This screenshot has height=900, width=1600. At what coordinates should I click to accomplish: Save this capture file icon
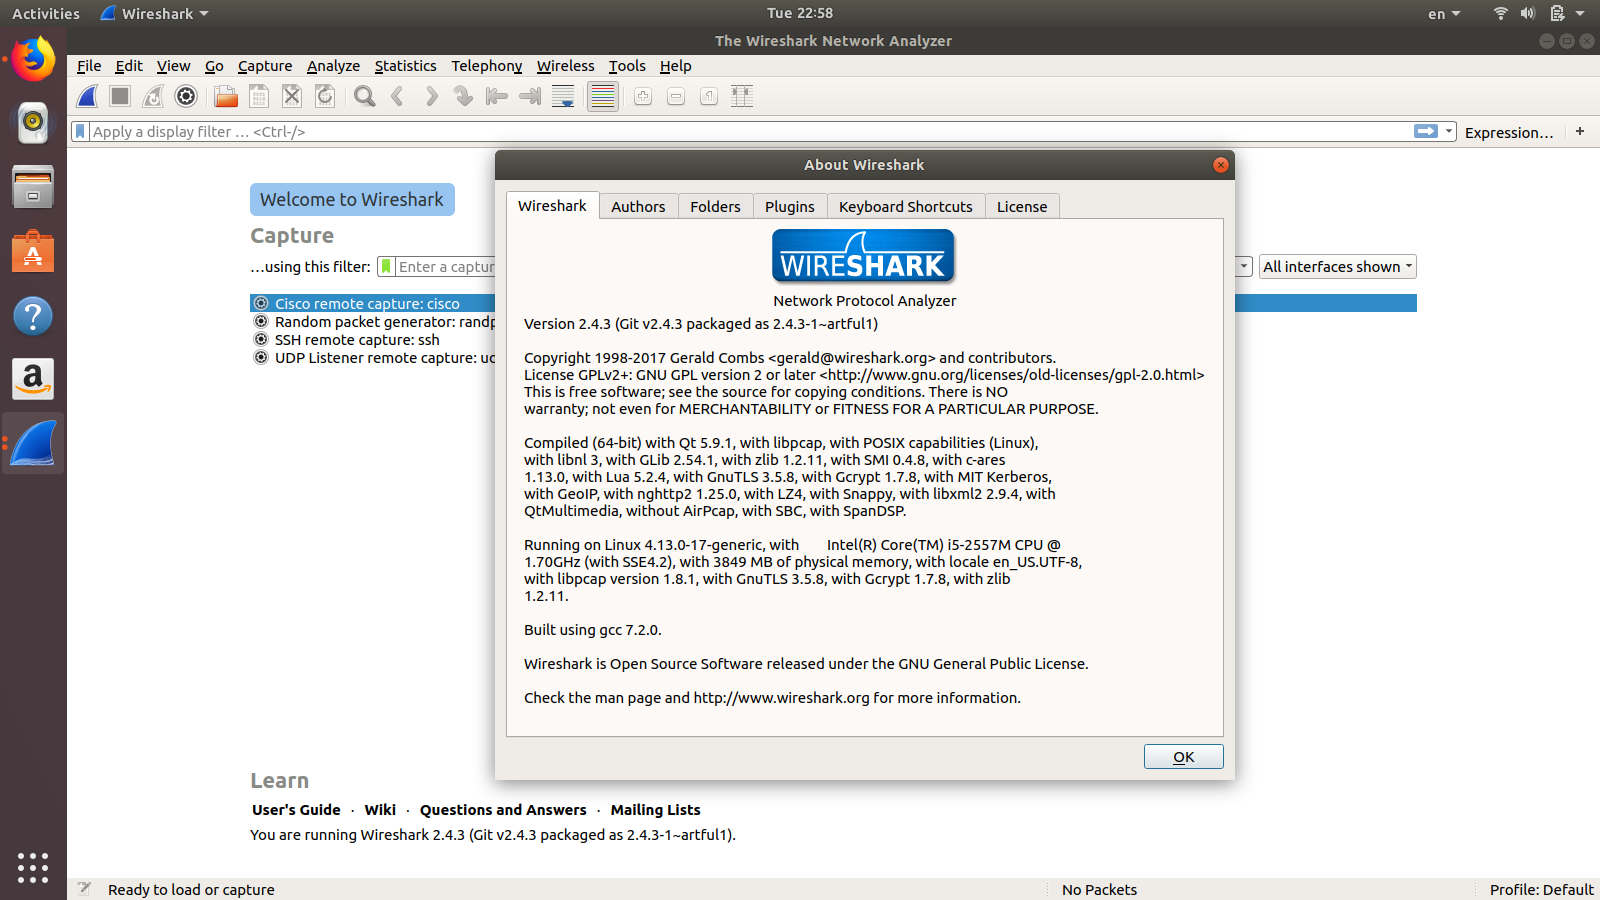pyautogui.click(x=259, y=96)
